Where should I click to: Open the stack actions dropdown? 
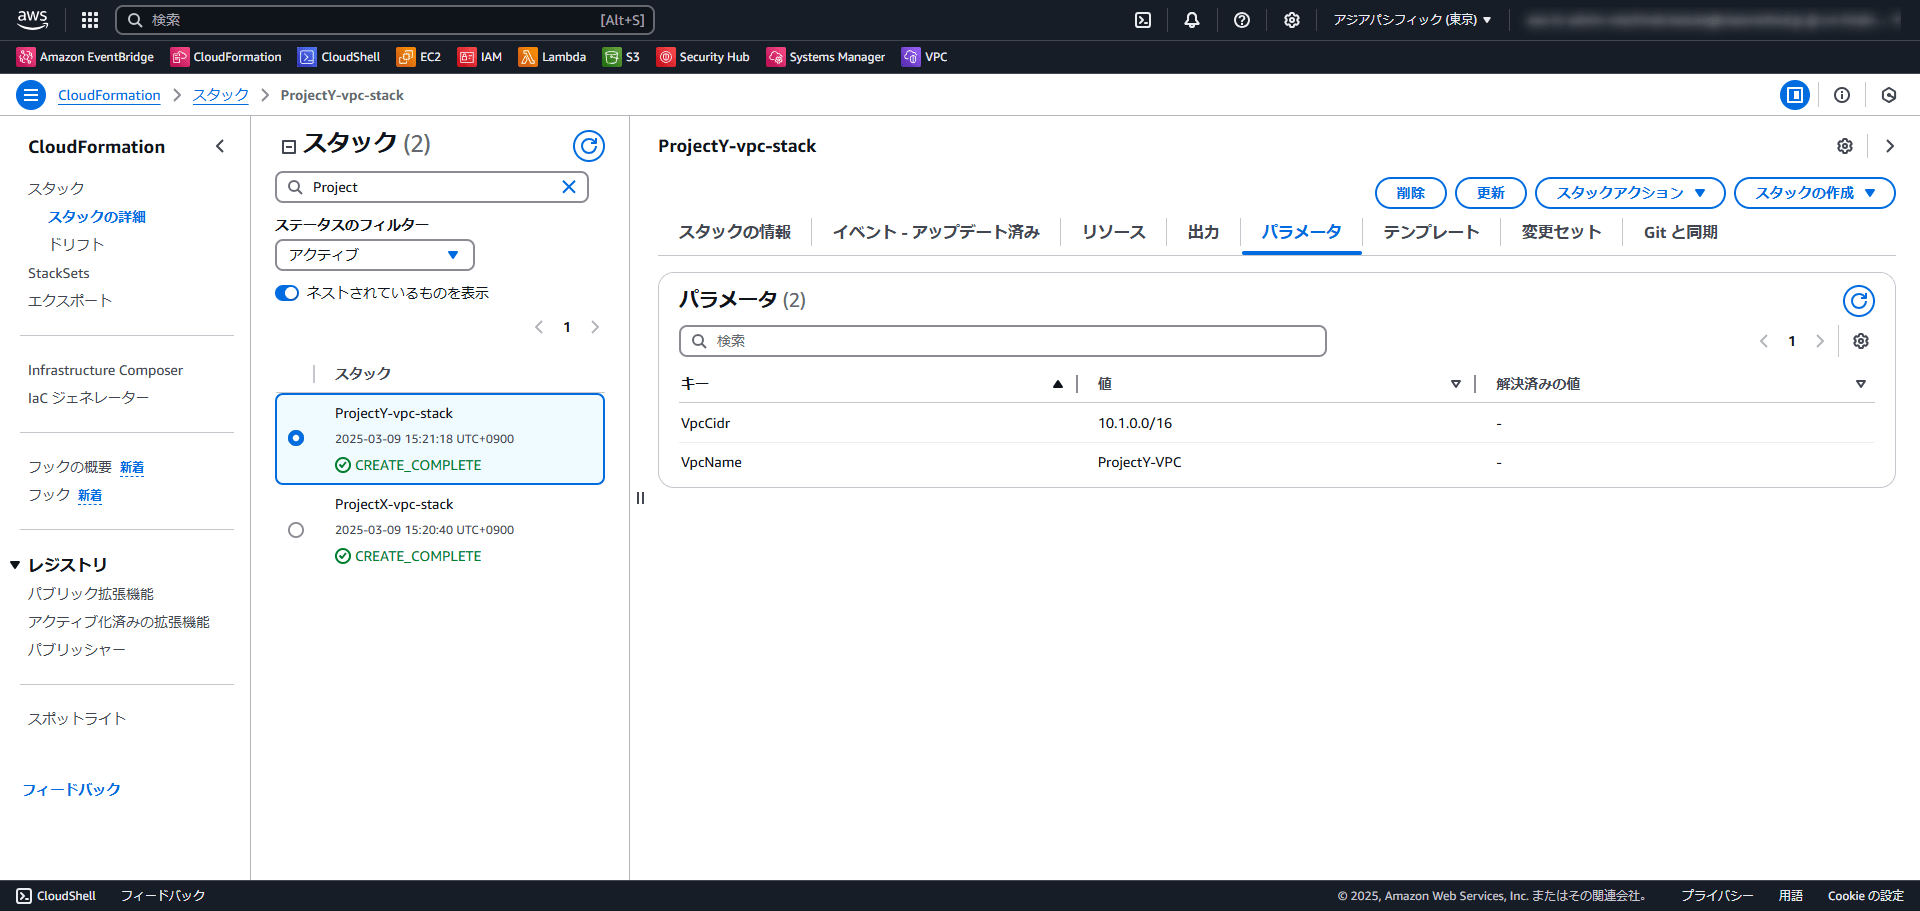(1630, 193)
